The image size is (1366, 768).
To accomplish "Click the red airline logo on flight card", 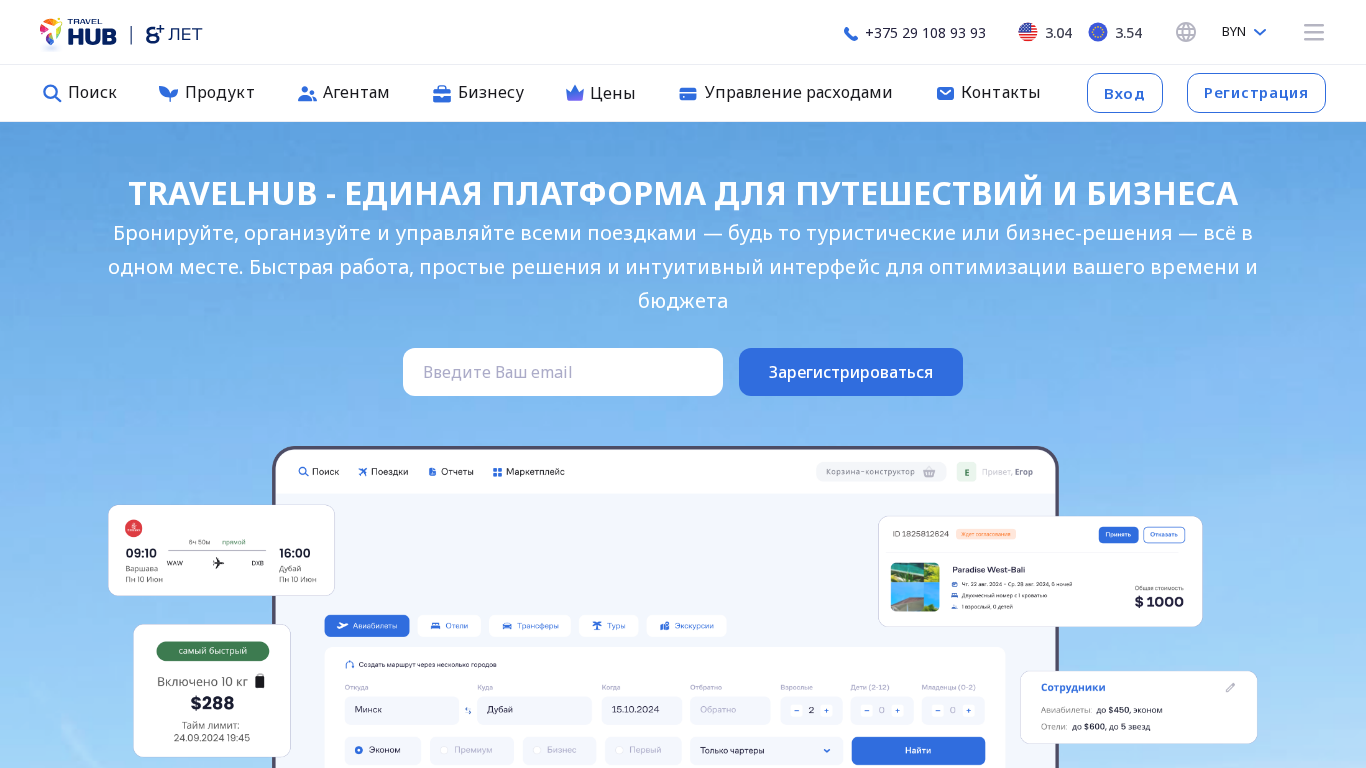I will [134, 528].
